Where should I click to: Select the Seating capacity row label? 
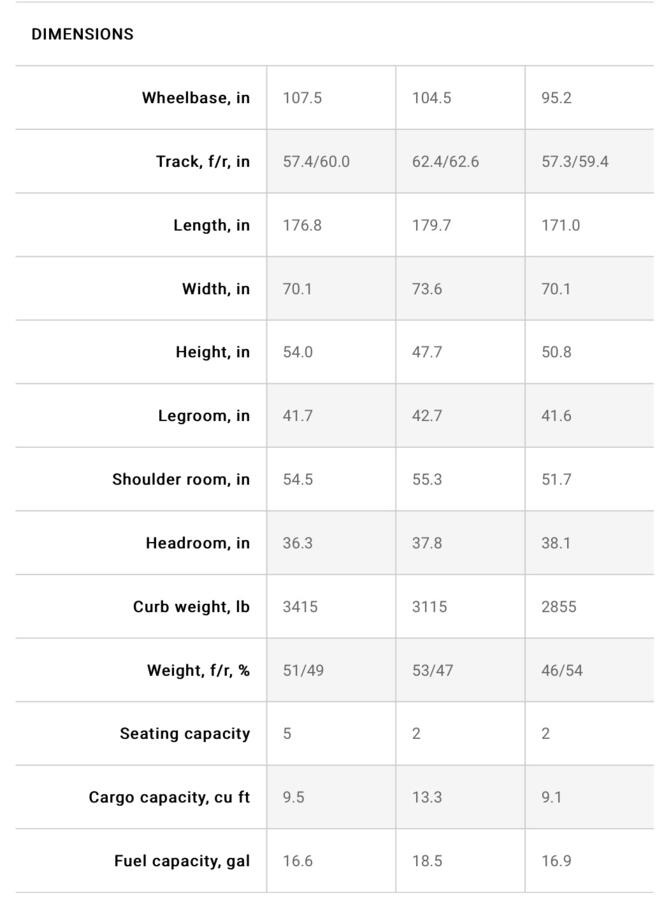point(185,734)
